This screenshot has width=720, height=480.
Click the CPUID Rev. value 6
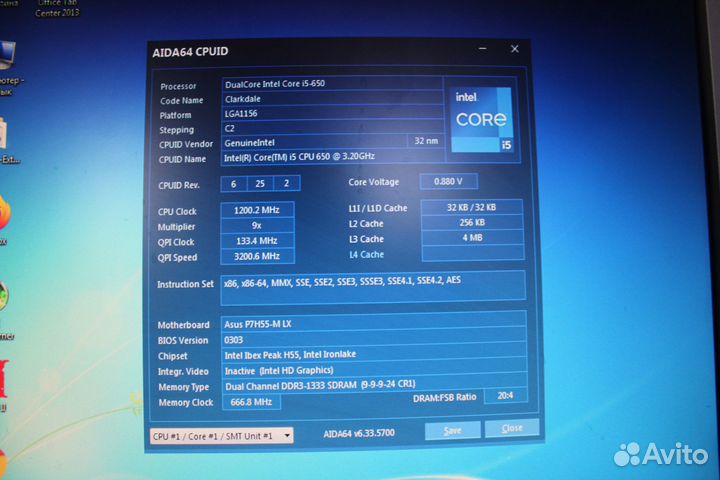234,184
